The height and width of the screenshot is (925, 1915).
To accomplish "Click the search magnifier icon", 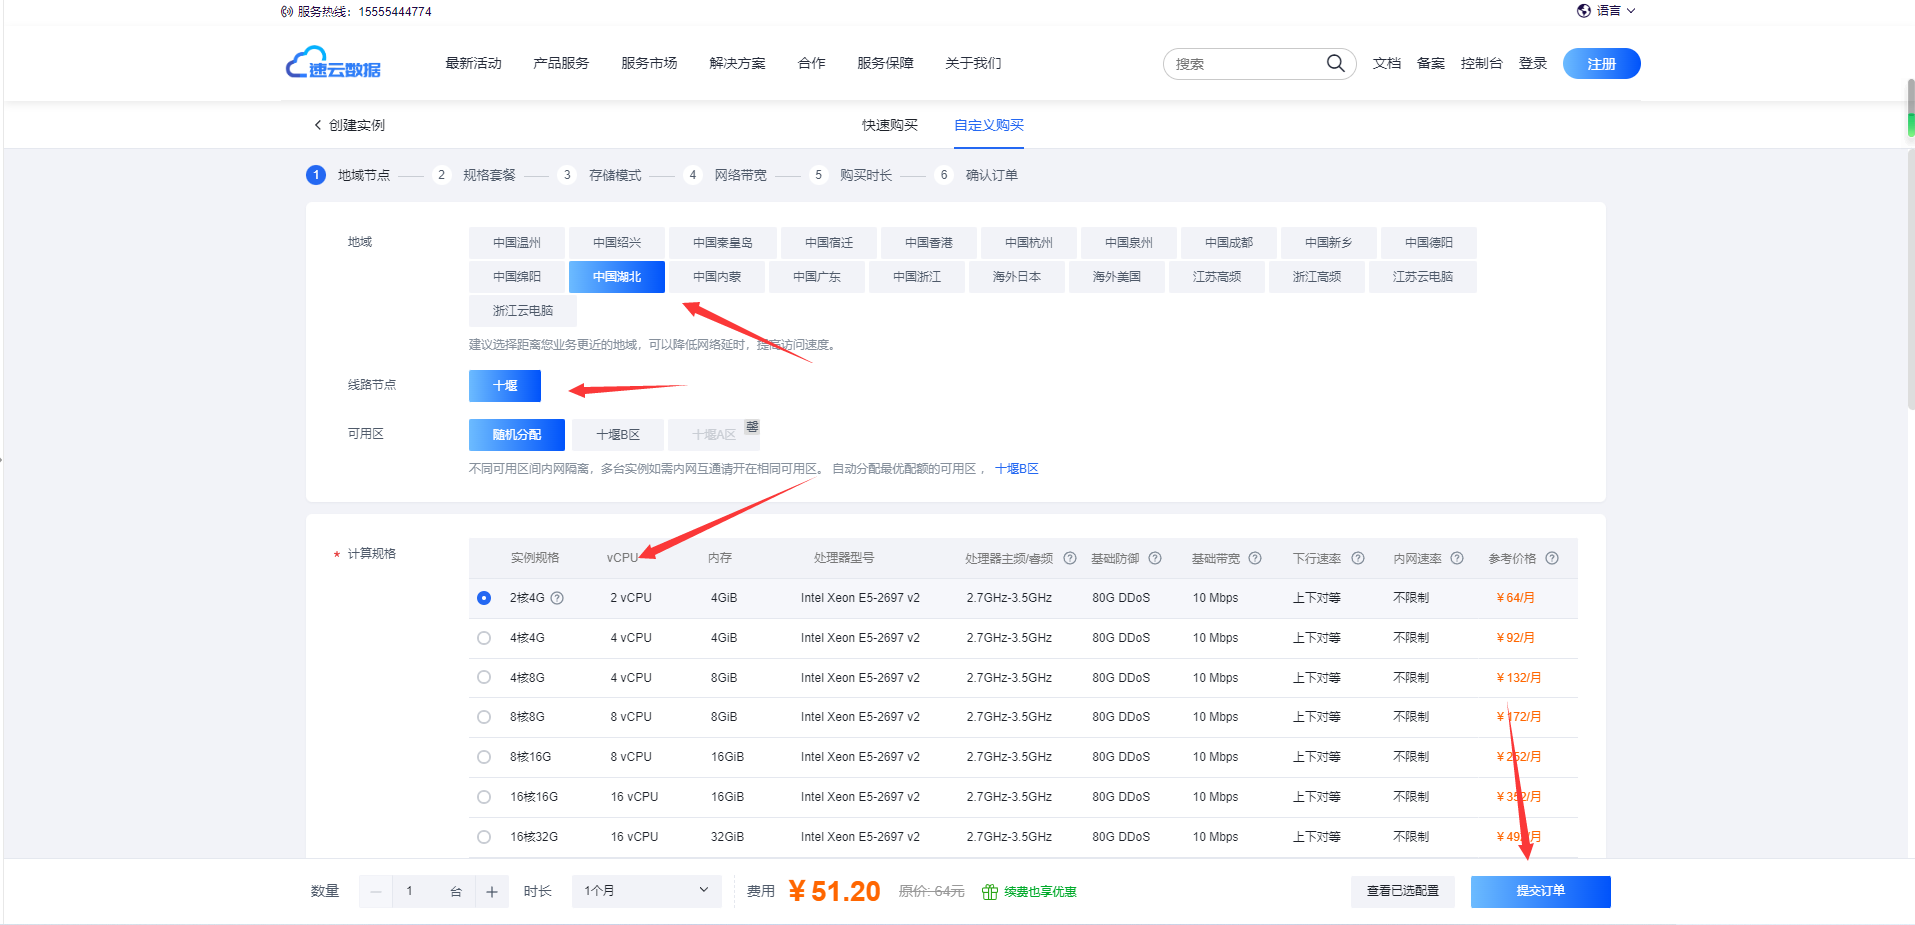I will tap(1335, 63).
